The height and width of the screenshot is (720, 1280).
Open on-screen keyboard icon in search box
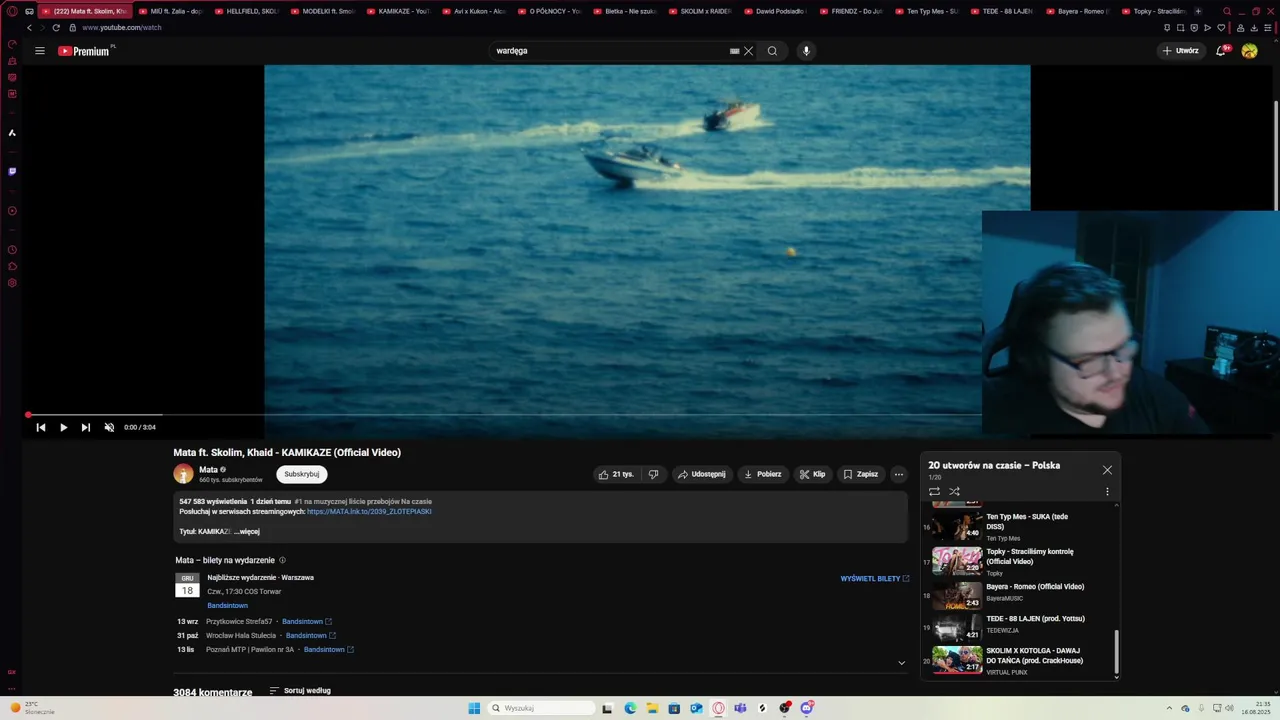[x=734, y=51]
